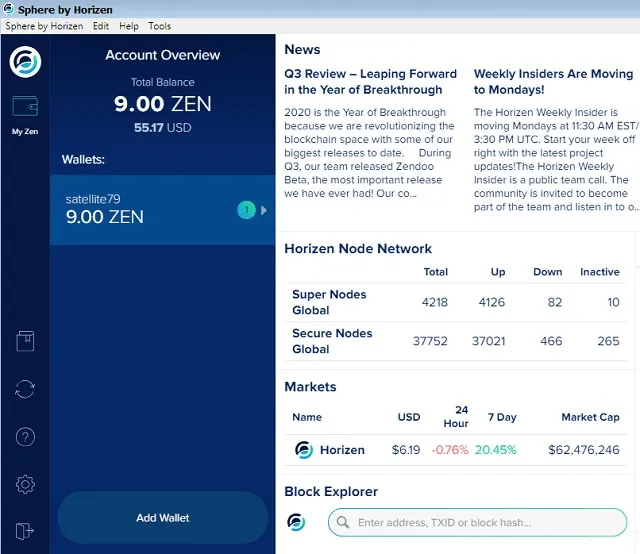Image resolution: width=640 pixels, height=554 pixels.
Task: Click the sync refresh sidebar icon
Action: coord(25,389)
